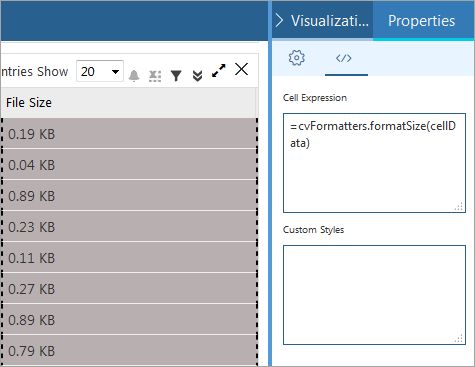
Task: Select the 0.19 KB cell
Action: click(x=129, y=133)
